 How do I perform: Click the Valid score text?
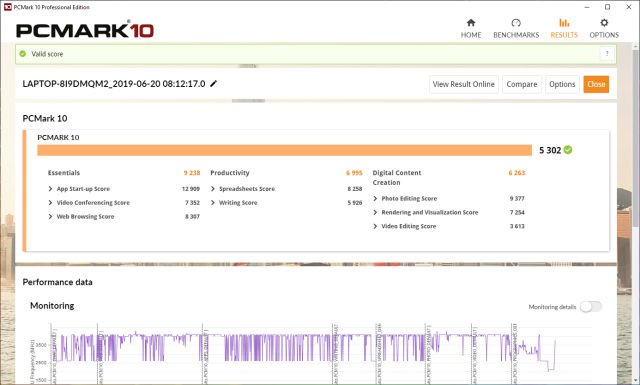47,54
